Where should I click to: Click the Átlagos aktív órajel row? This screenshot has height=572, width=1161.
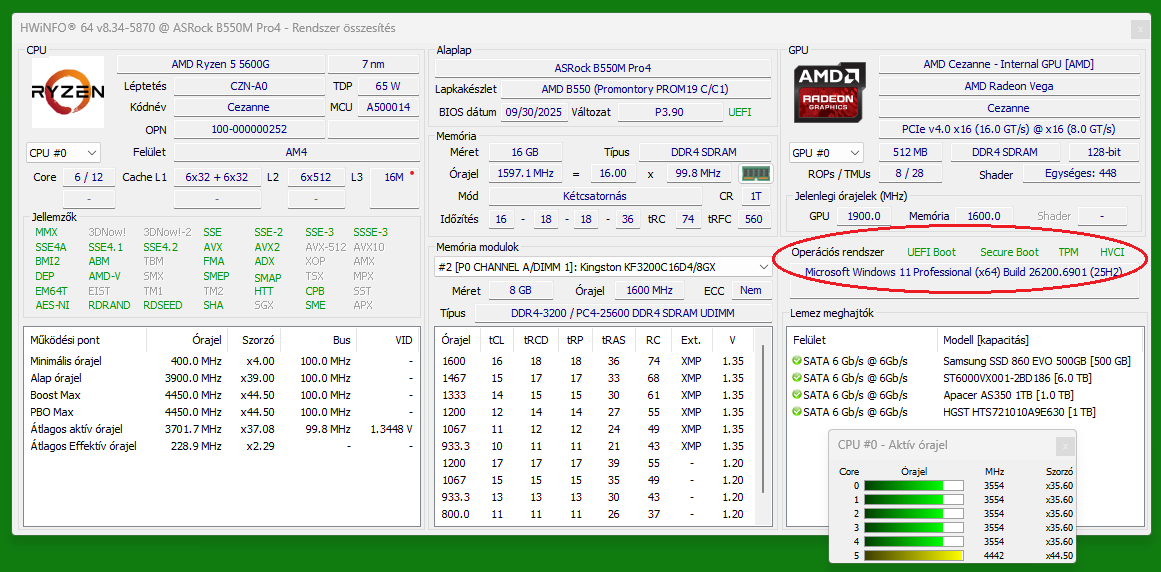[221, 429]
